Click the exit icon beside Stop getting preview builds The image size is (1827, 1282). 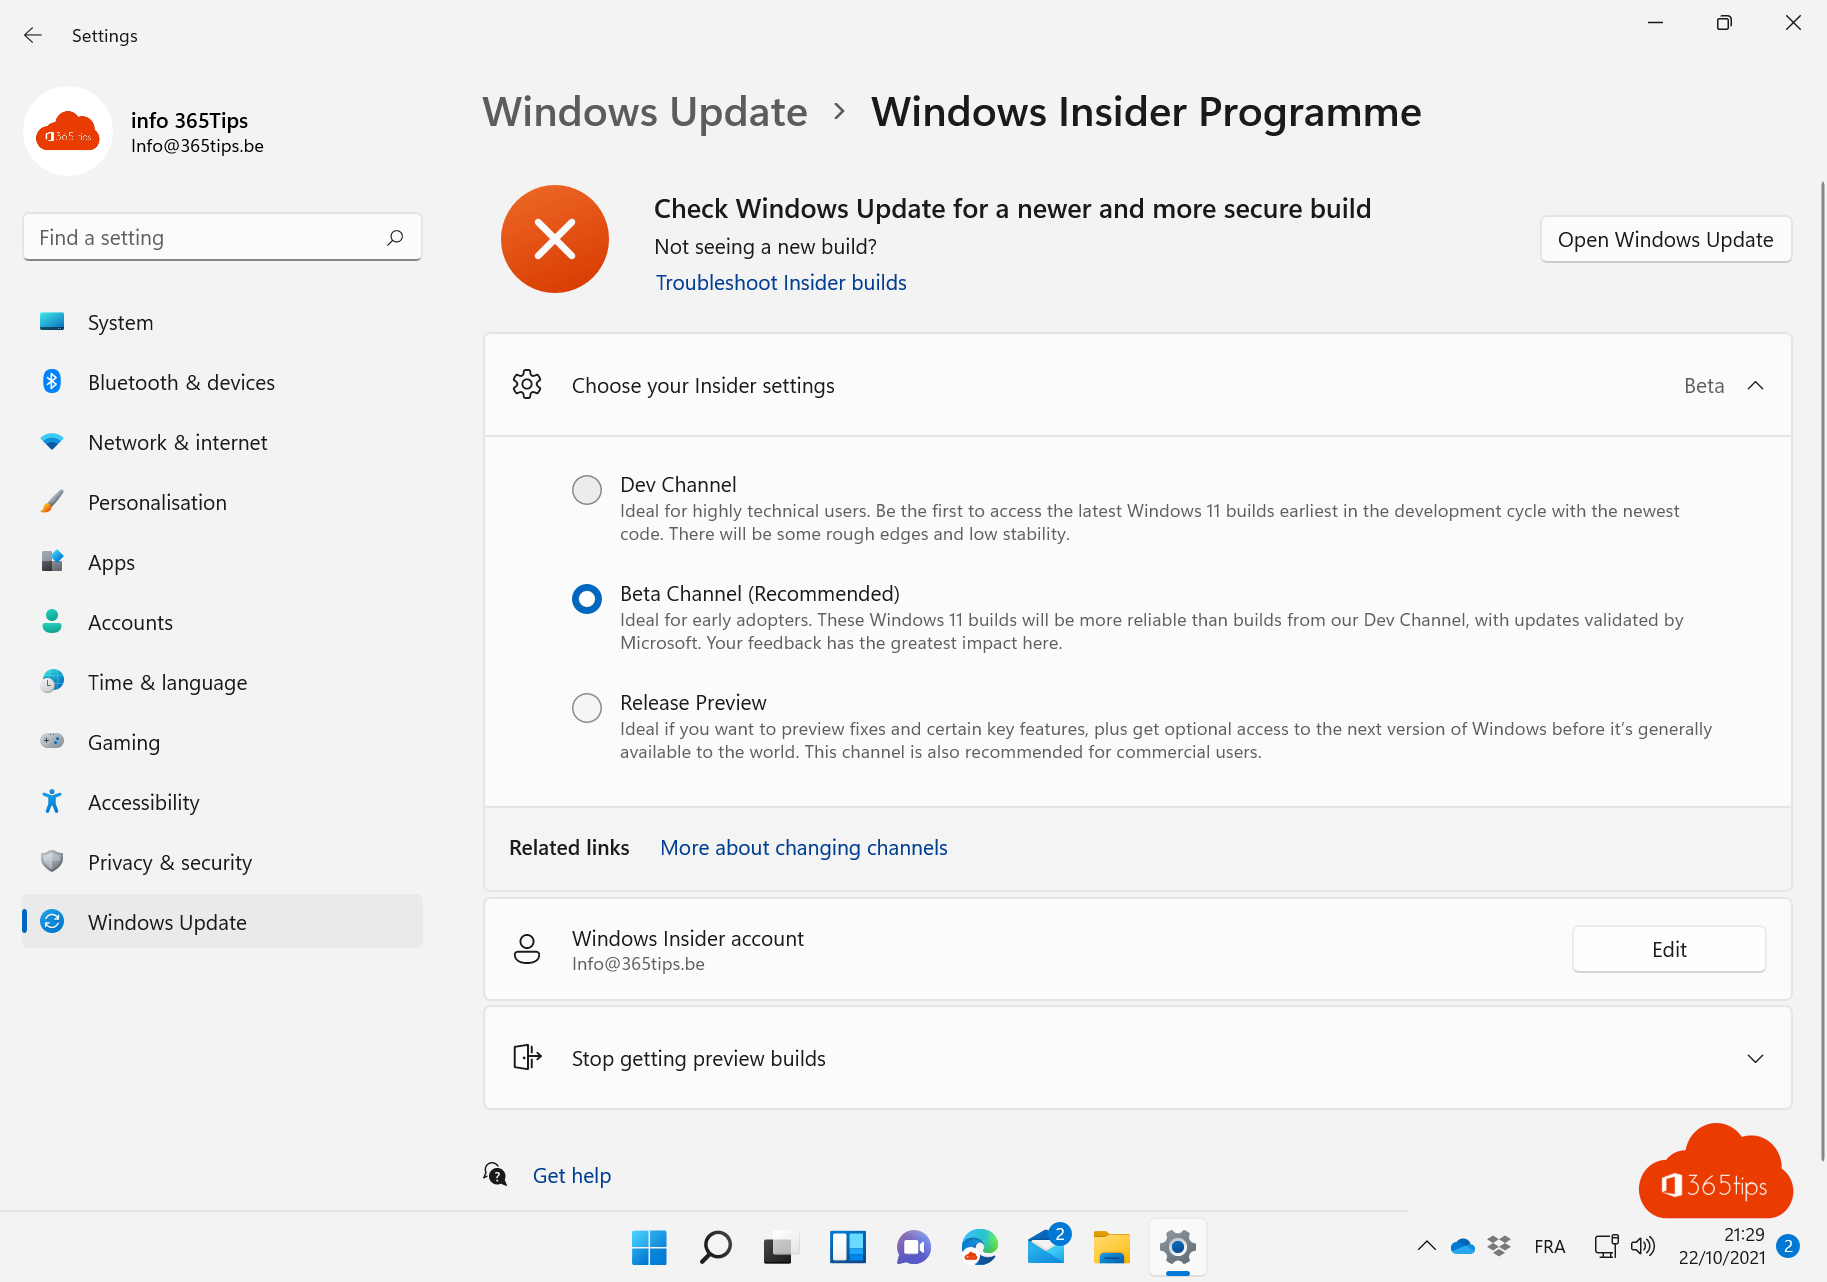pyautogui.click(x=527, y=1057)
